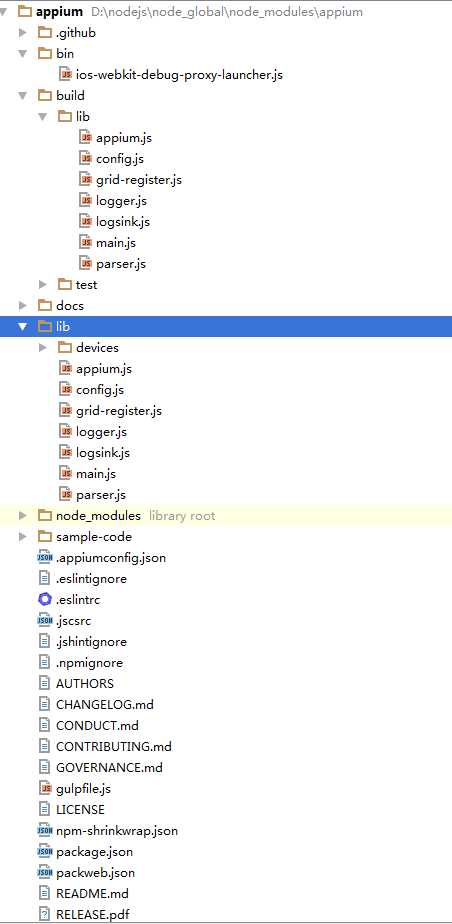This screenshot has width=452, height=924.
Task: Click the JSON icon of .appiumconfig.json
Action: [45, 557]
